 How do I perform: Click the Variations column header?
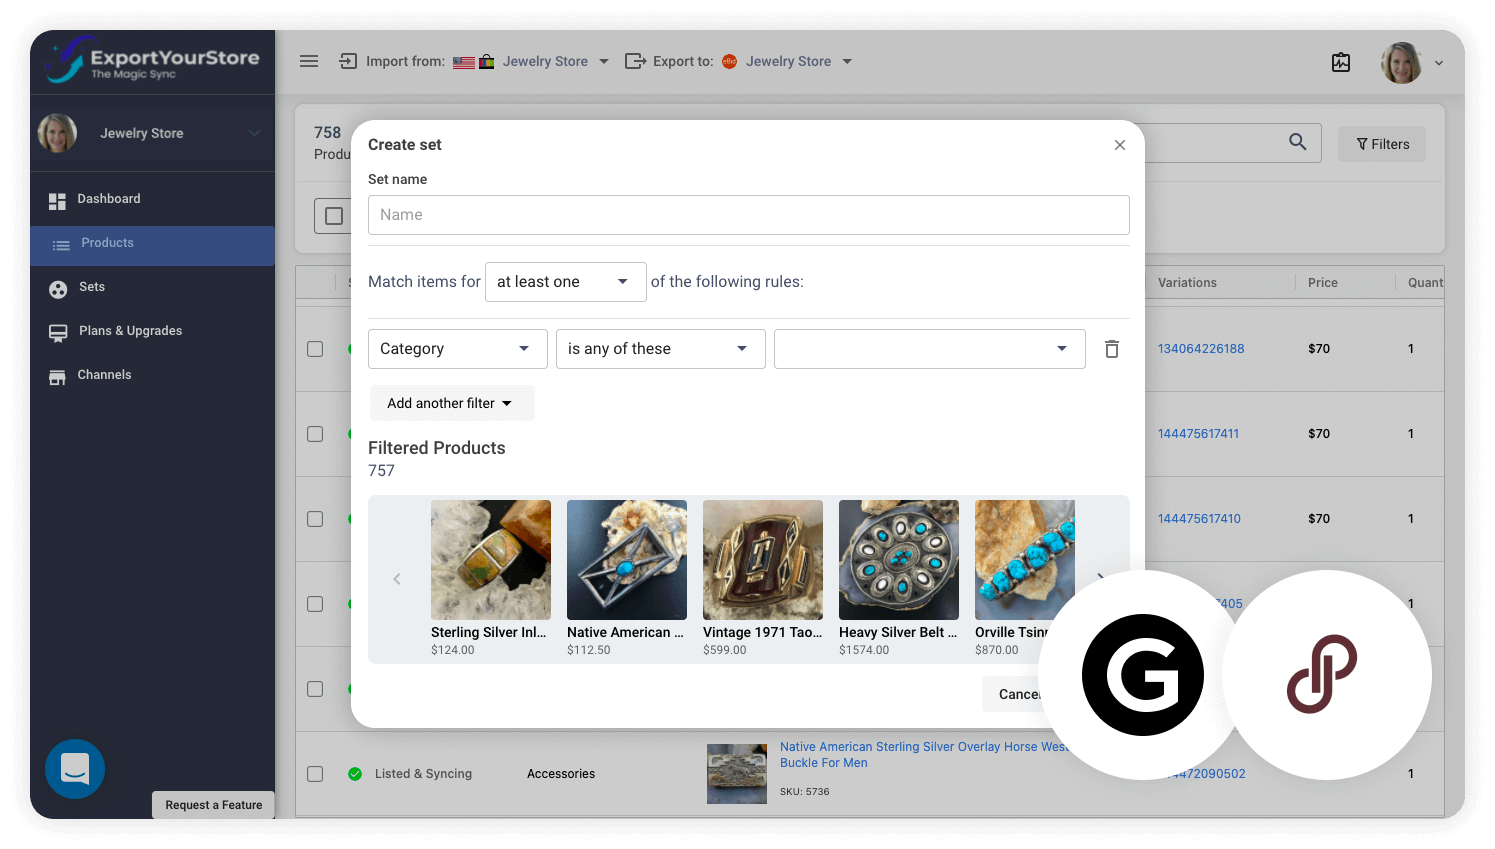[x=1187, y=283]
